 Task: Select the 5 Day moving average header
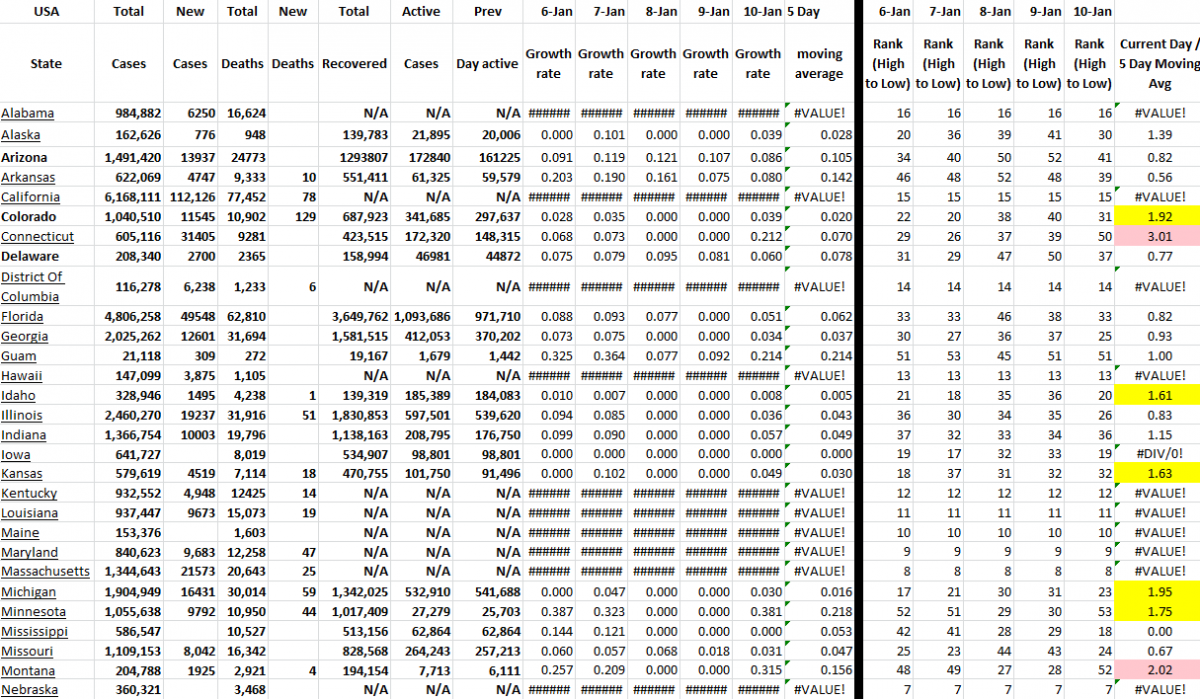click(x=819, y=64)
